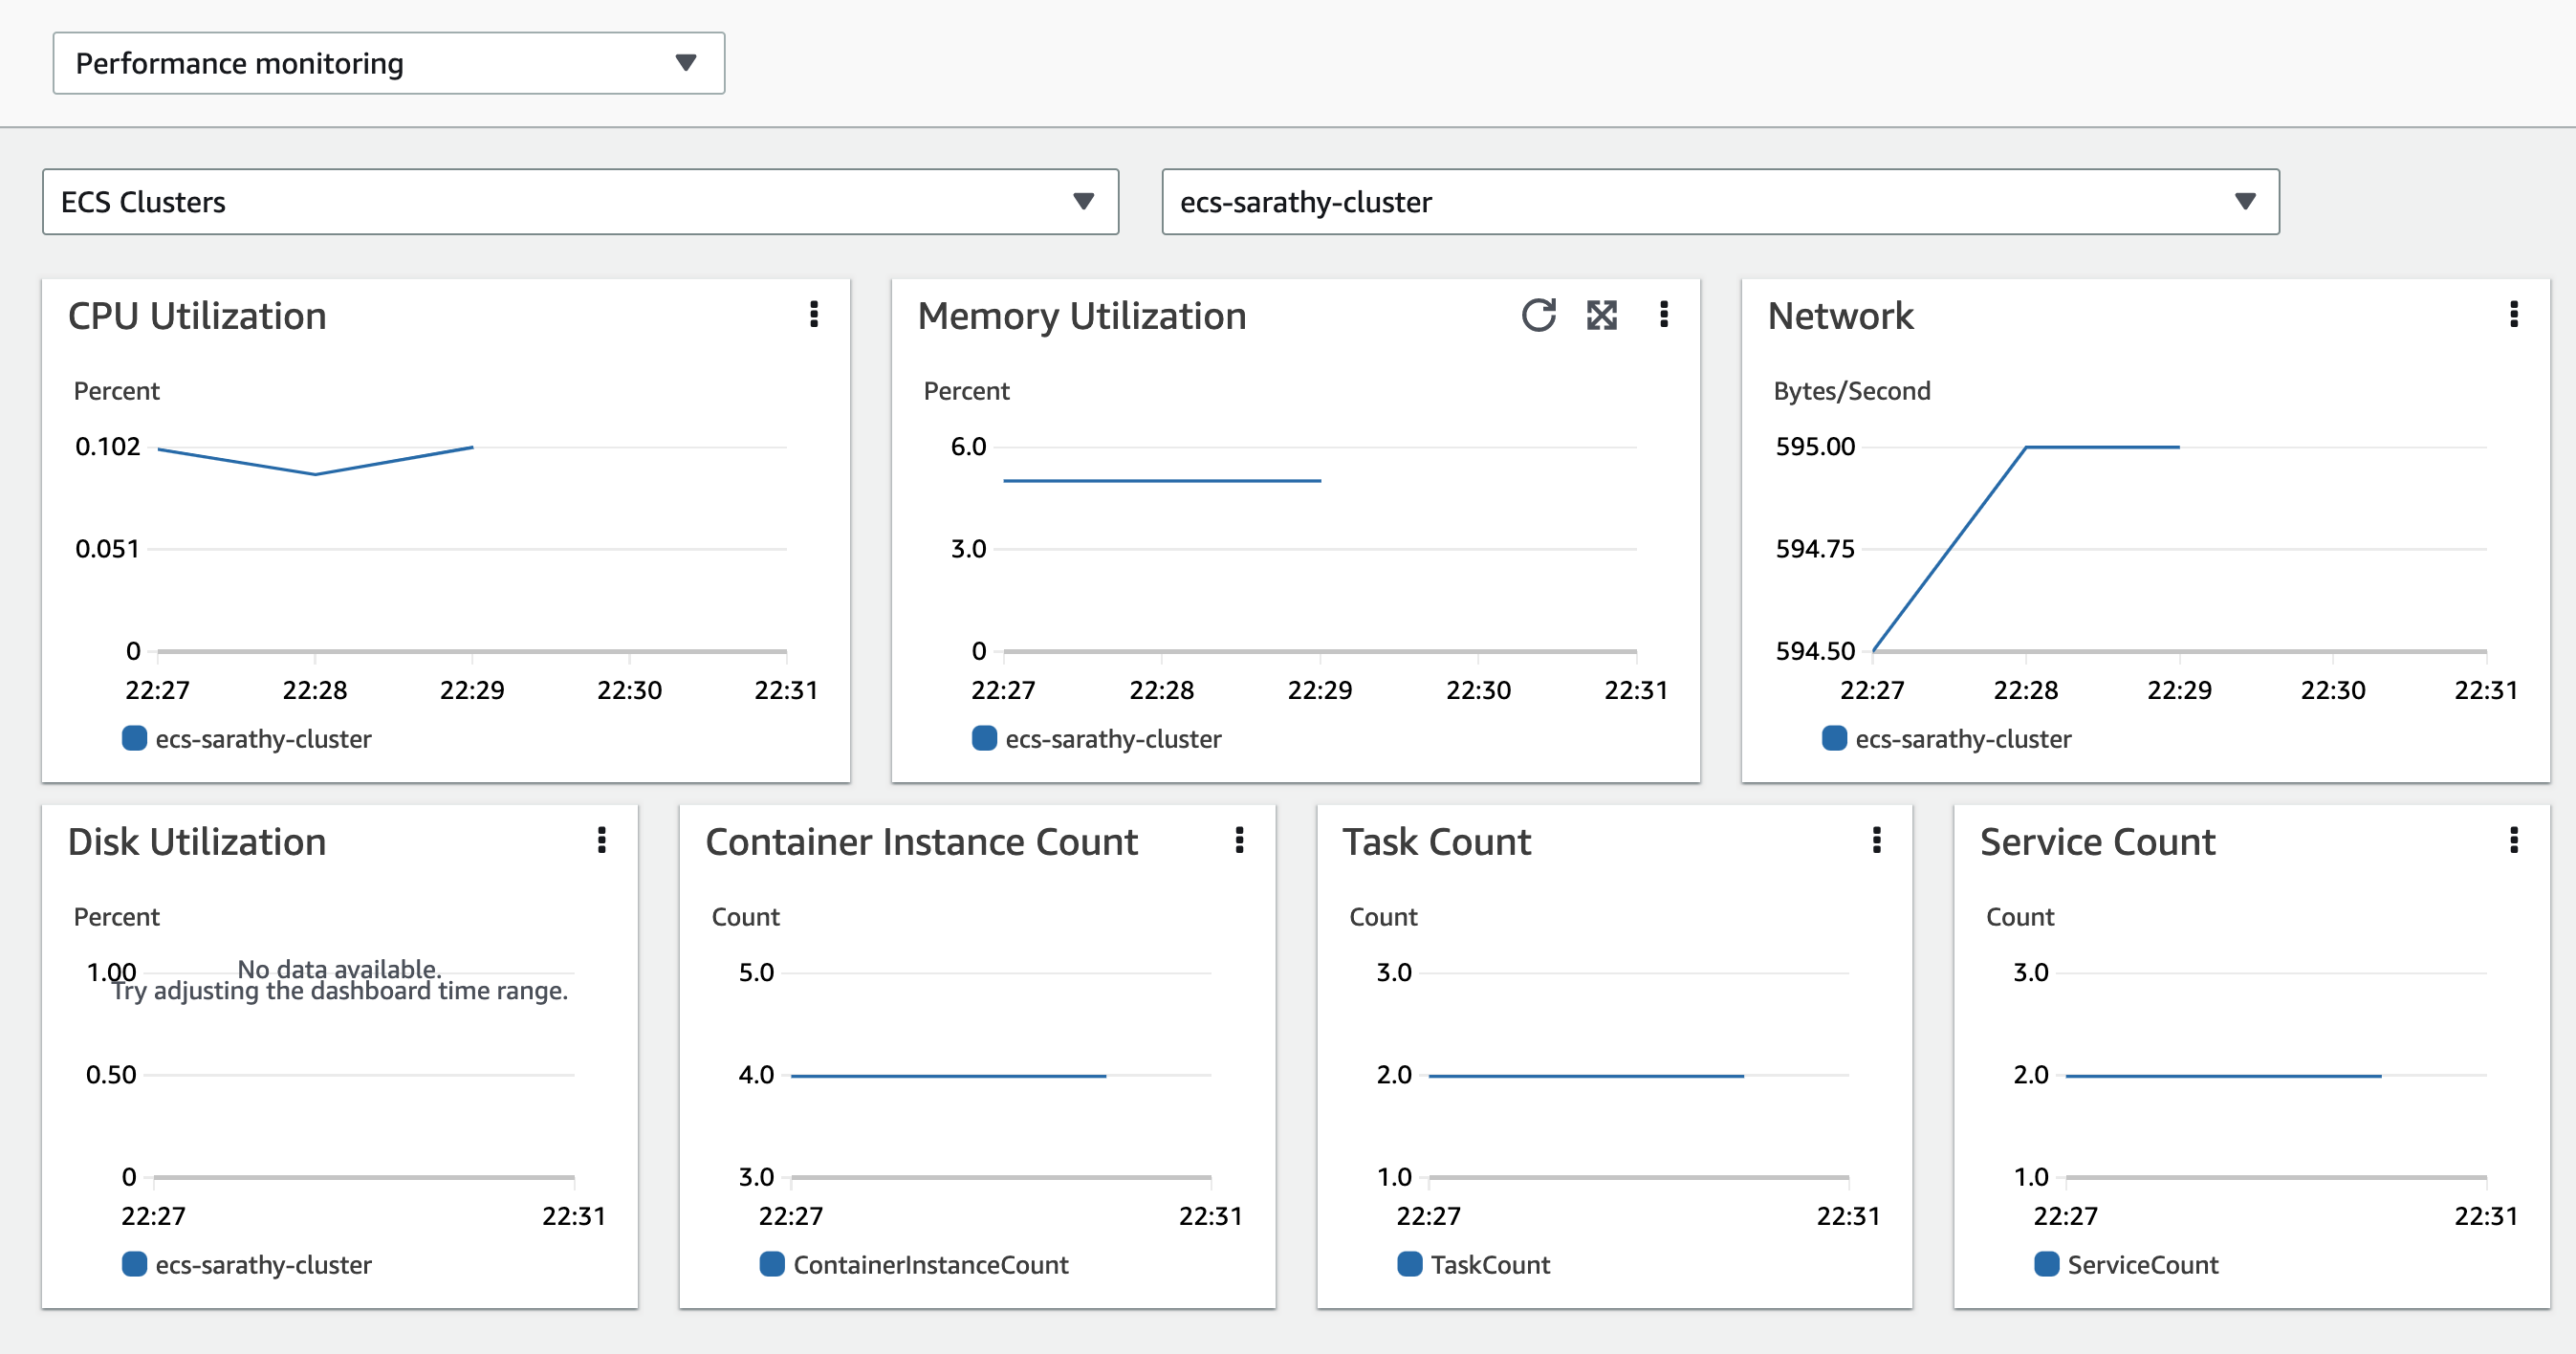Click the CPU Utilization legend color swatch
This screenshot has width=2576, height=1354.
coord(134,738)
